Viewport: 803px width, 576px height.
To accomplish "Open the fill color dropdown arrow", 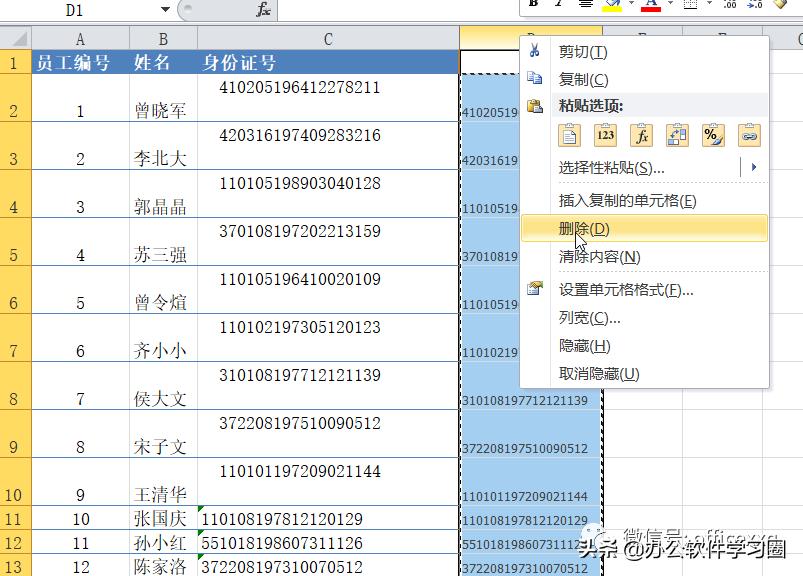I will coord(630,7).
